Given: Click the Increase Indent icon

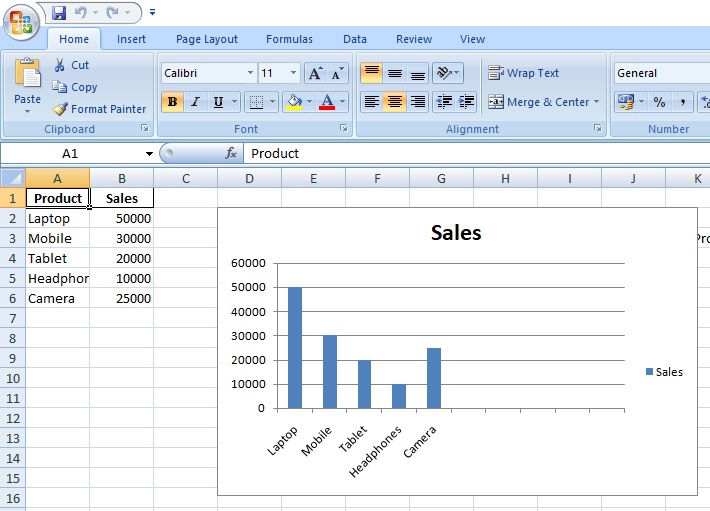Looking at the screenshot, I should tap(466, 102).
